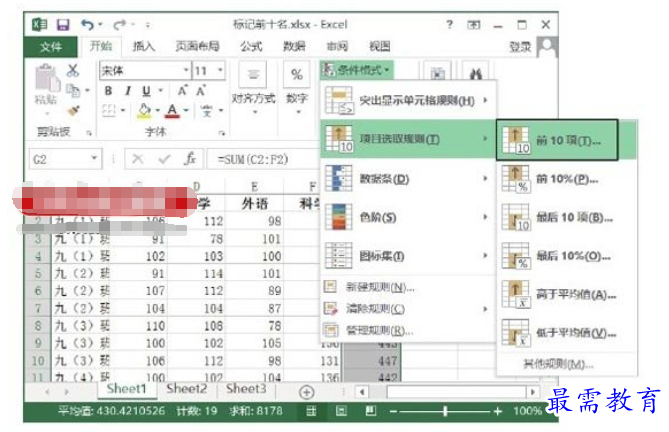Click the Find binoculars icon in ribbon
Viewport: 669px width, 432px height.
476,74
